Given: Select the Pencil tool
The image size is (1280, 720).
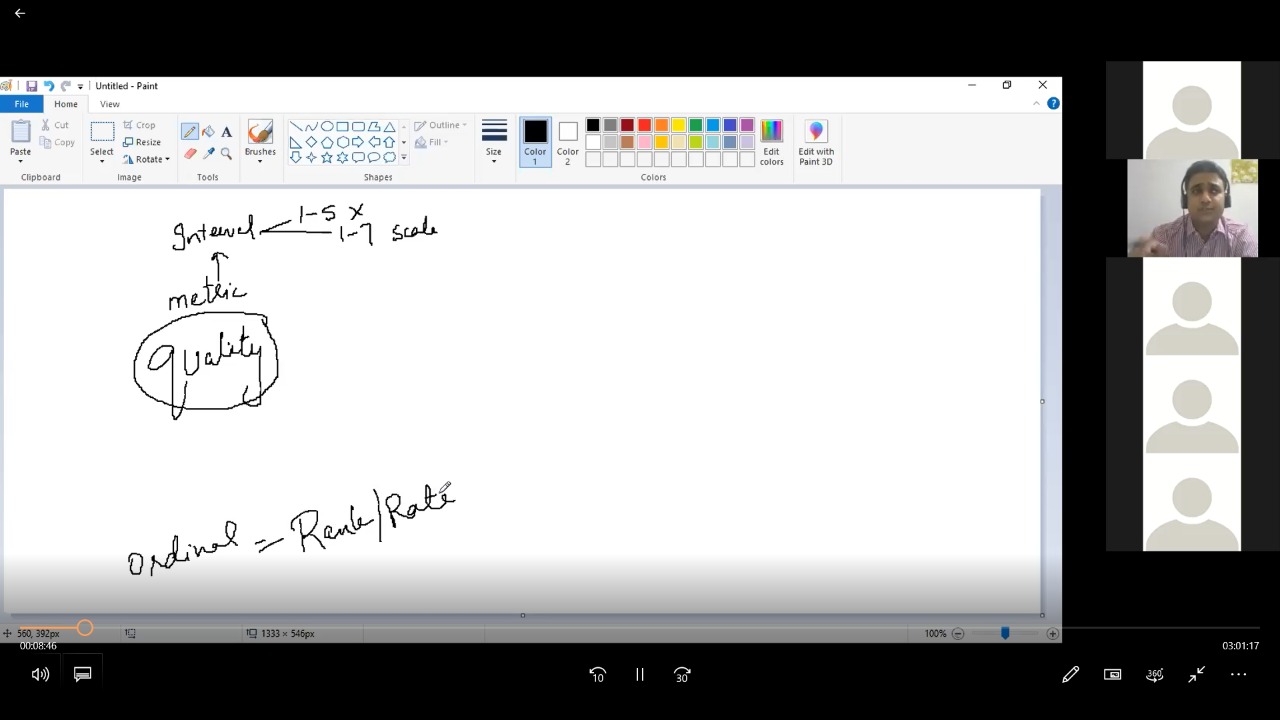Looking at the screenshot, I should (190, 132).
